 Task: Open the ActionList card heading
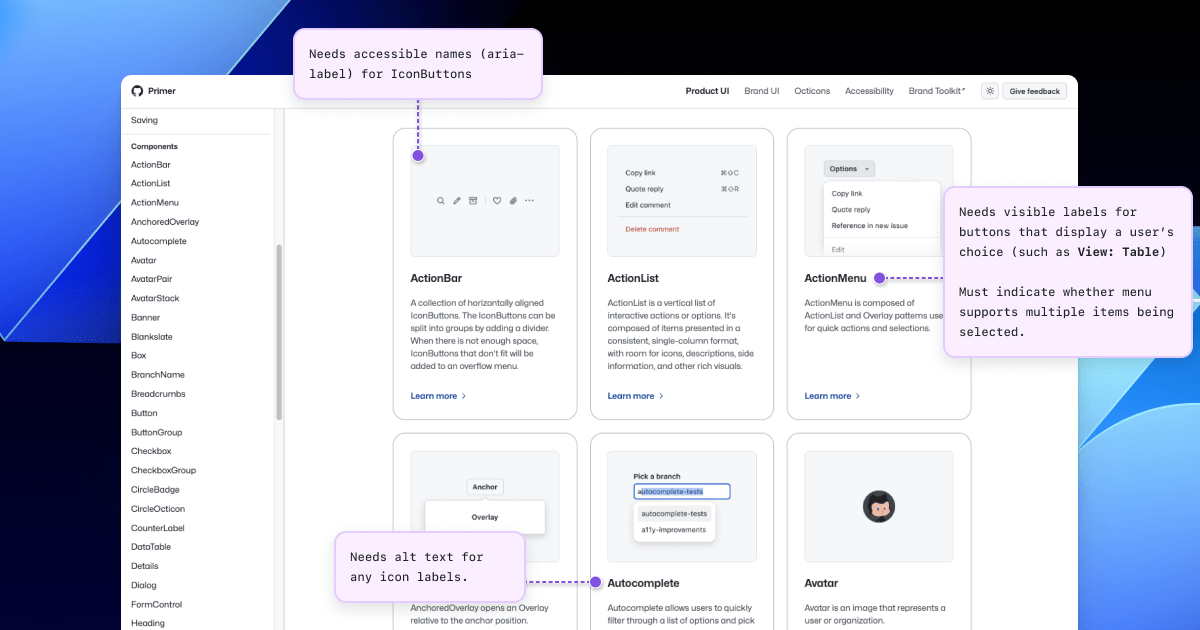[x=633, y=278]
